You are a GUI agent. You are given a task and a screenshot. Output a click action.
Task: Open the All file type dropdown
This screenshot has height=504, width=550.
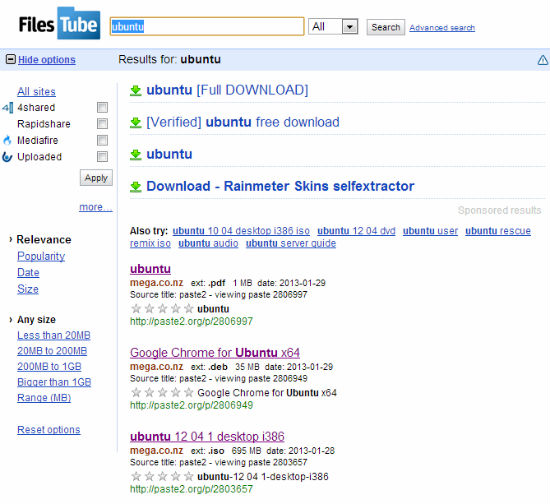point(333,27)
